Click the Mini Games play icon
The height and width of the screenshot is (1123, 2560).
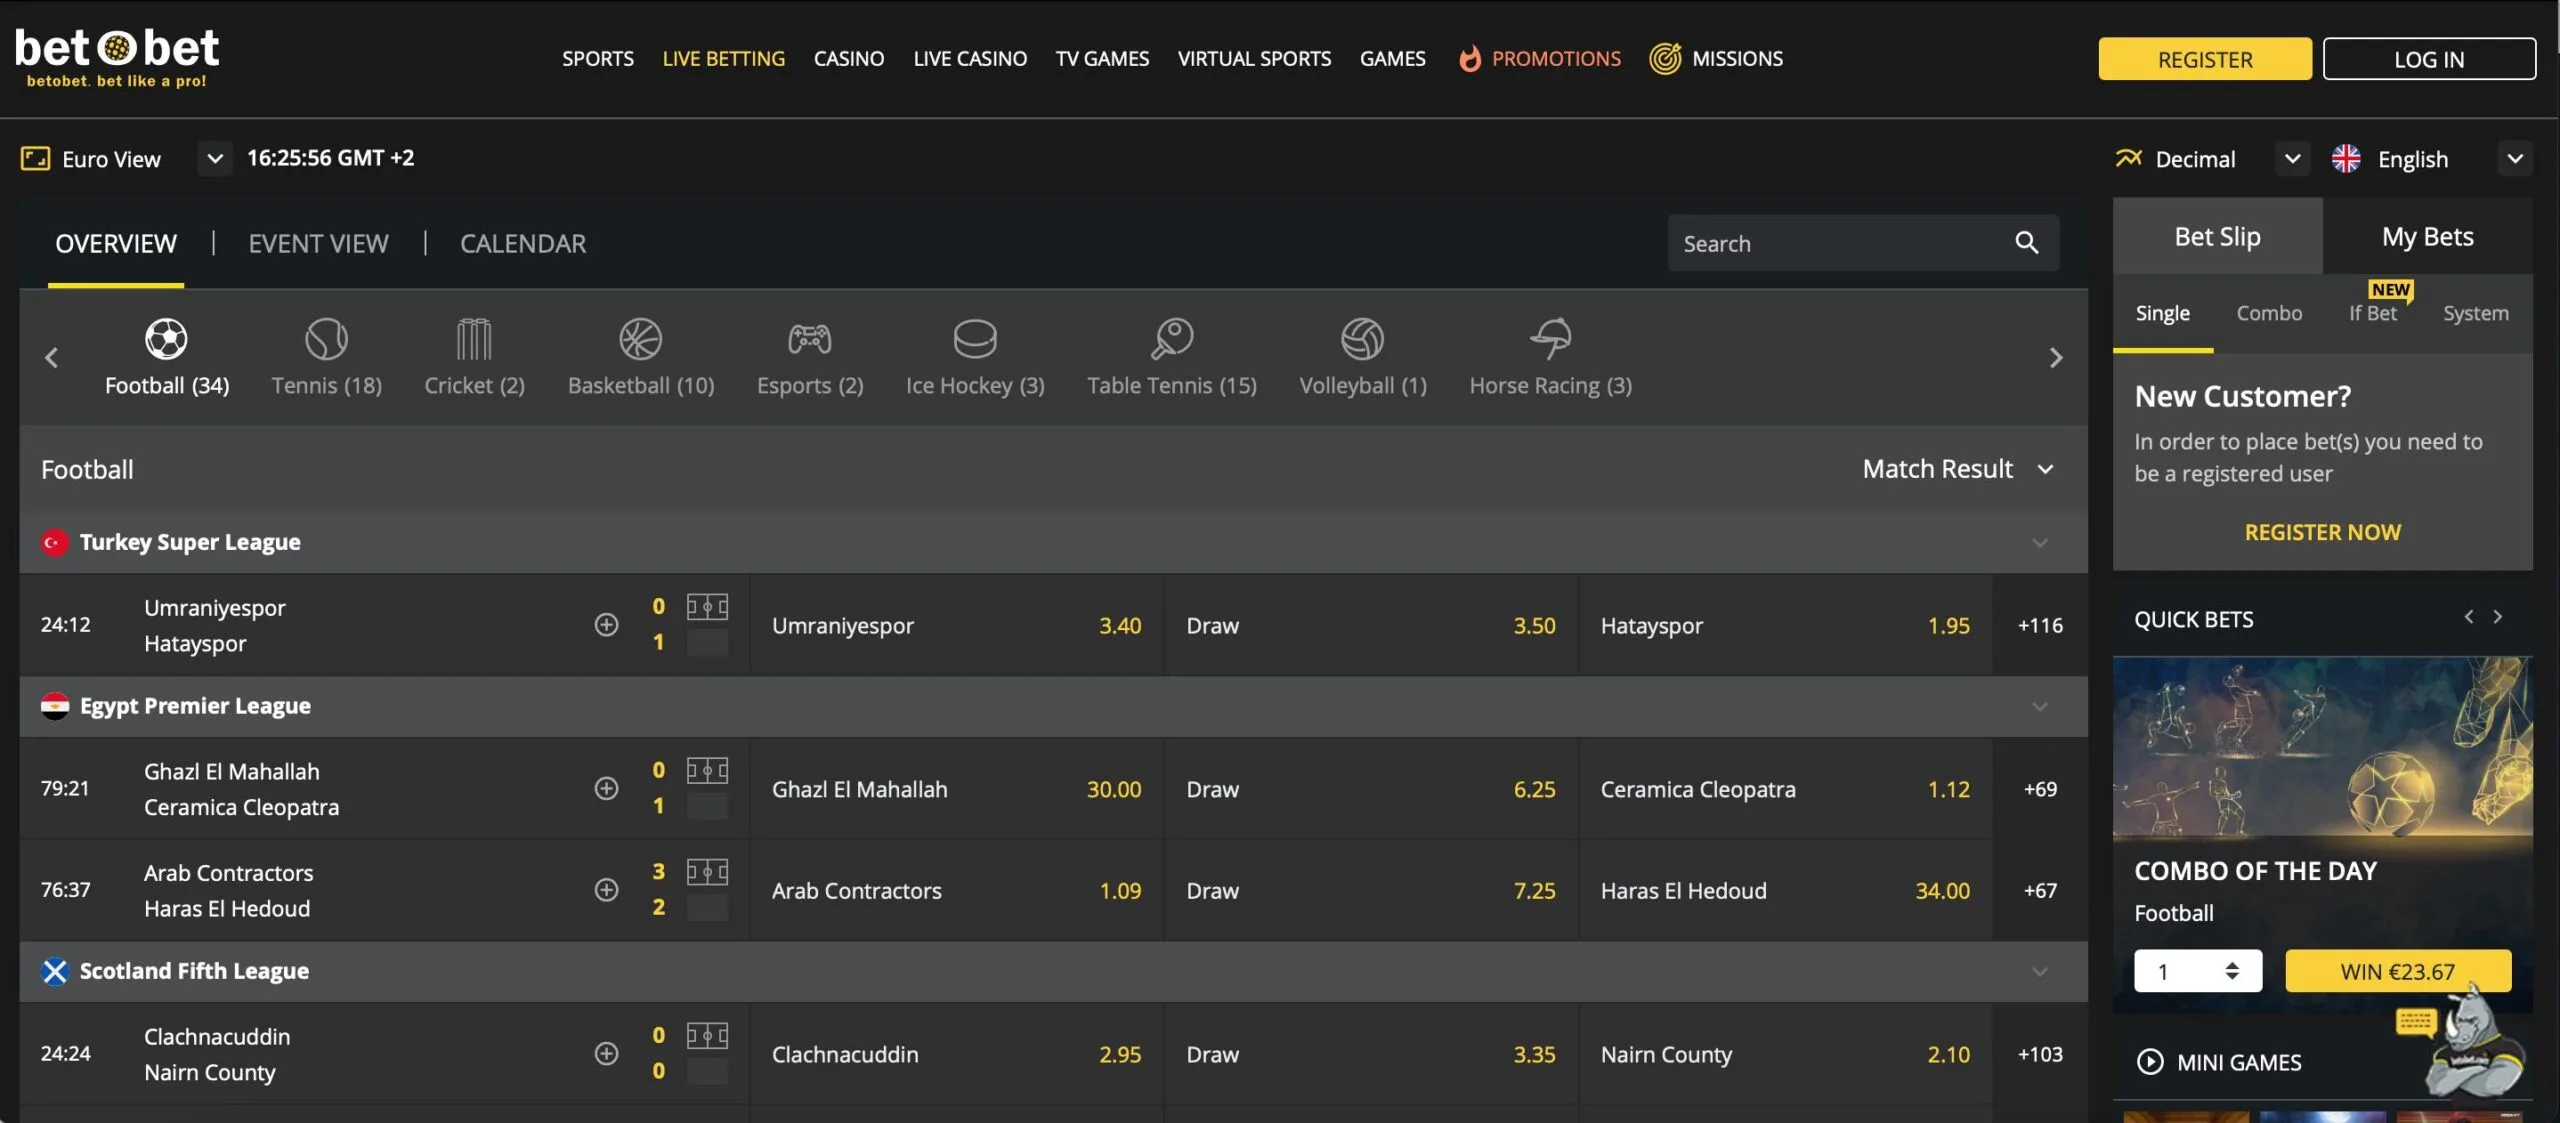pyautogui.click(x=2149, y=1062)
